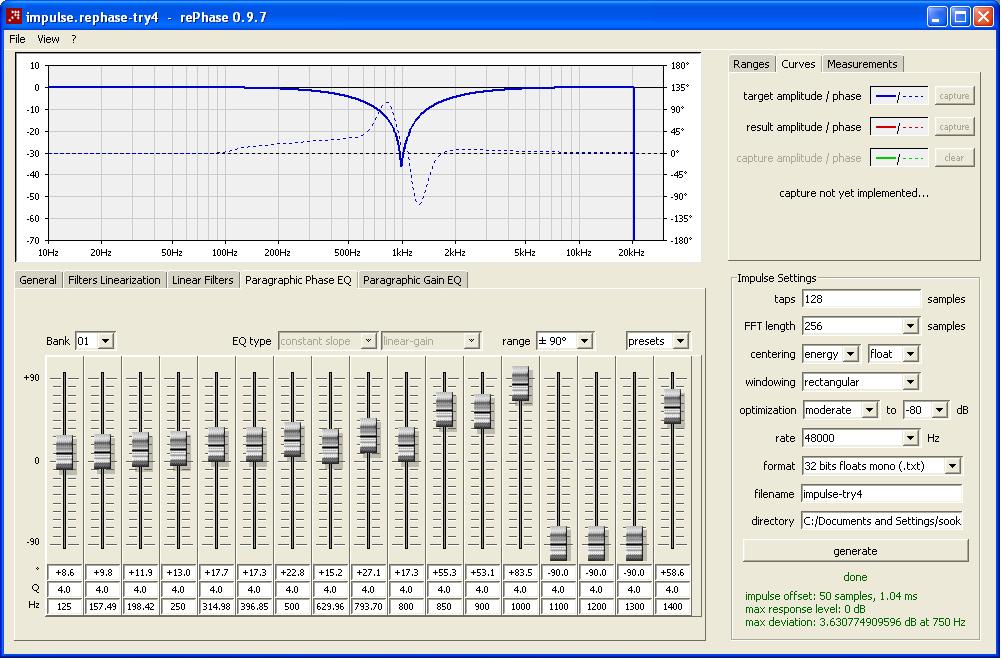
Task: Click the 1000 Hz phase slider handle
Action: tap(520, 384)
